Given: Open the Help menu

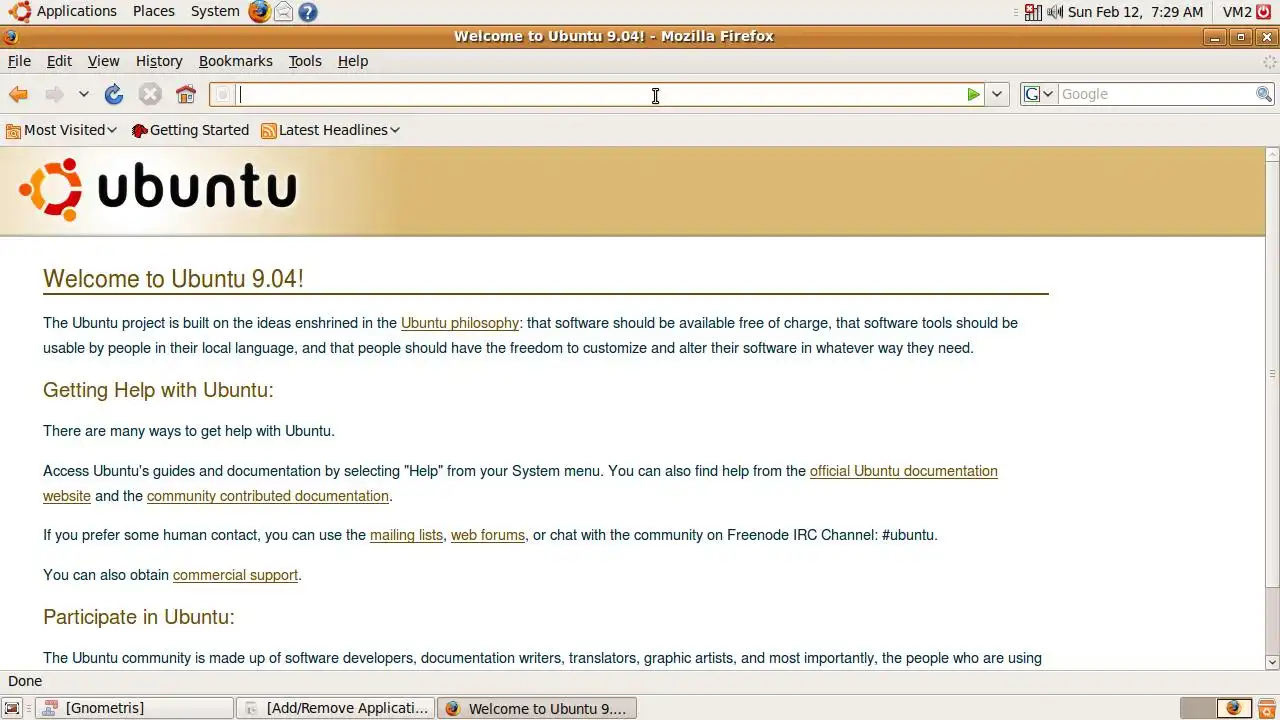Looking at the screenshot, I should point(353,61).
